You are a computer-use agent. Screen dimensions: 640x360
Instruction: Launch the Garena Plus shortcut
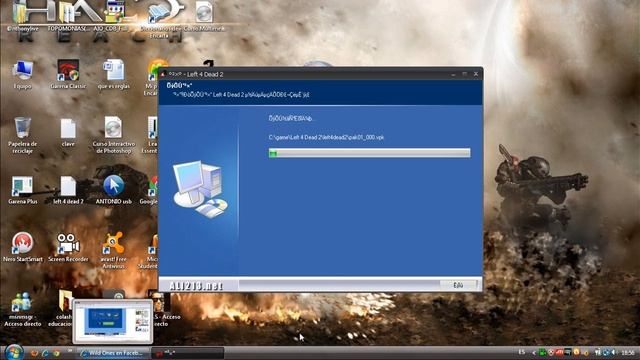[x=22, y=190]
